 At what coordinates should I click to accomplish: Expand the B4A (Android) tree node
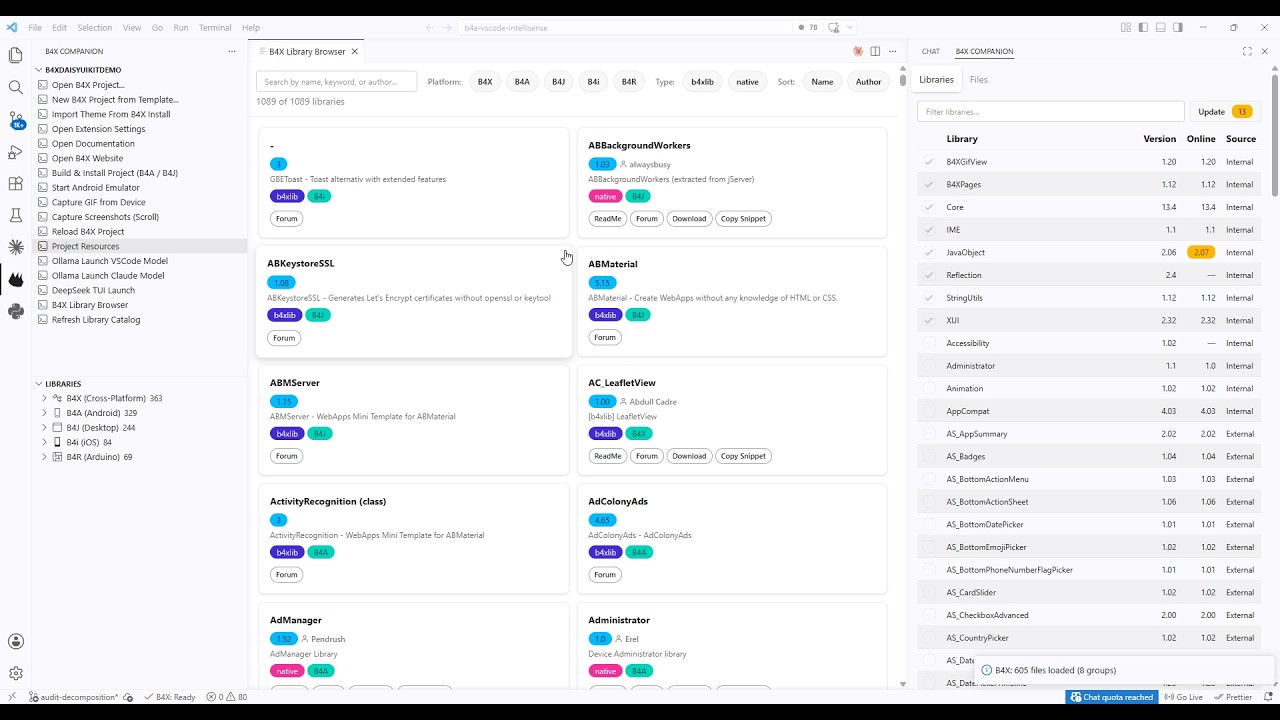[44, 413]
